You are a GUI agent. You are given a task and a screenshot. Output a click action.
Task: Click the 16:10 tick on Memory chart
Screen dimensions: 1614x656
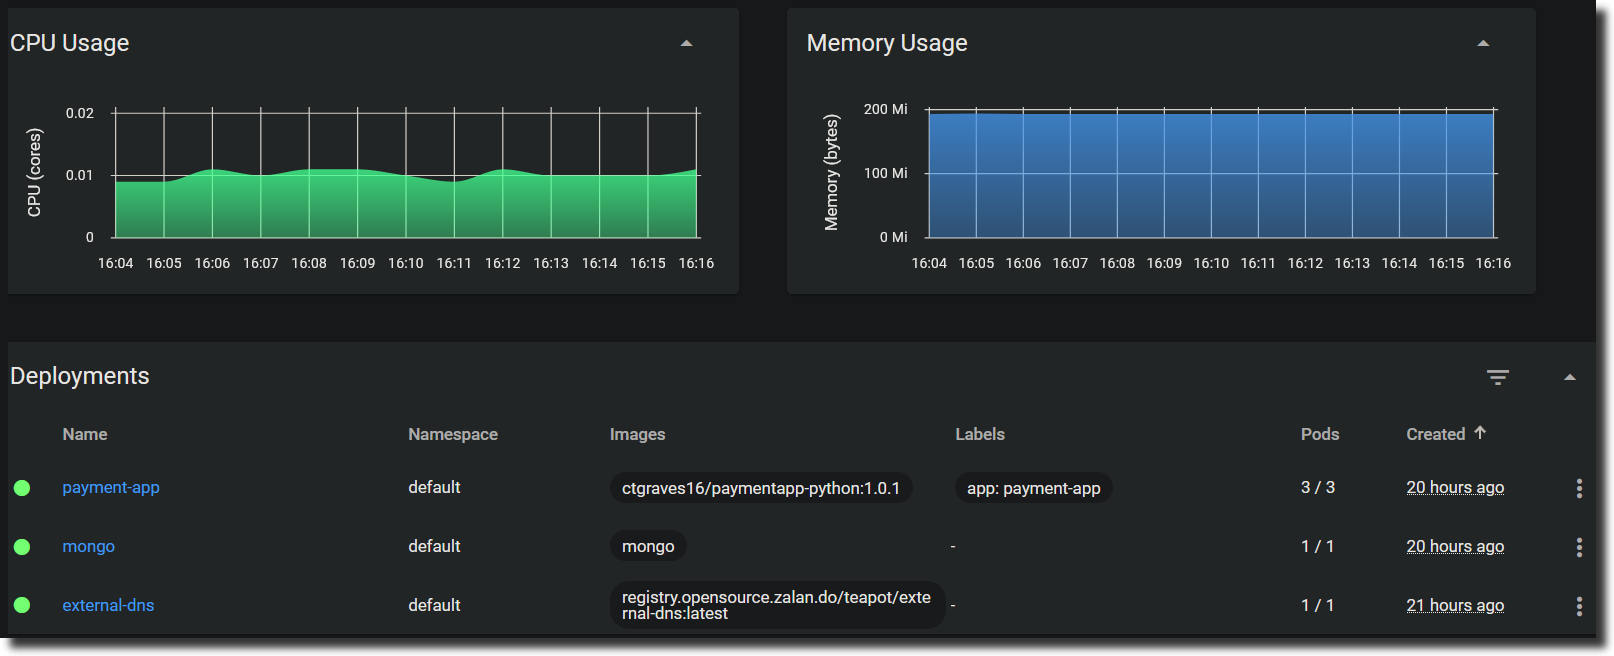coord(1211,263)
